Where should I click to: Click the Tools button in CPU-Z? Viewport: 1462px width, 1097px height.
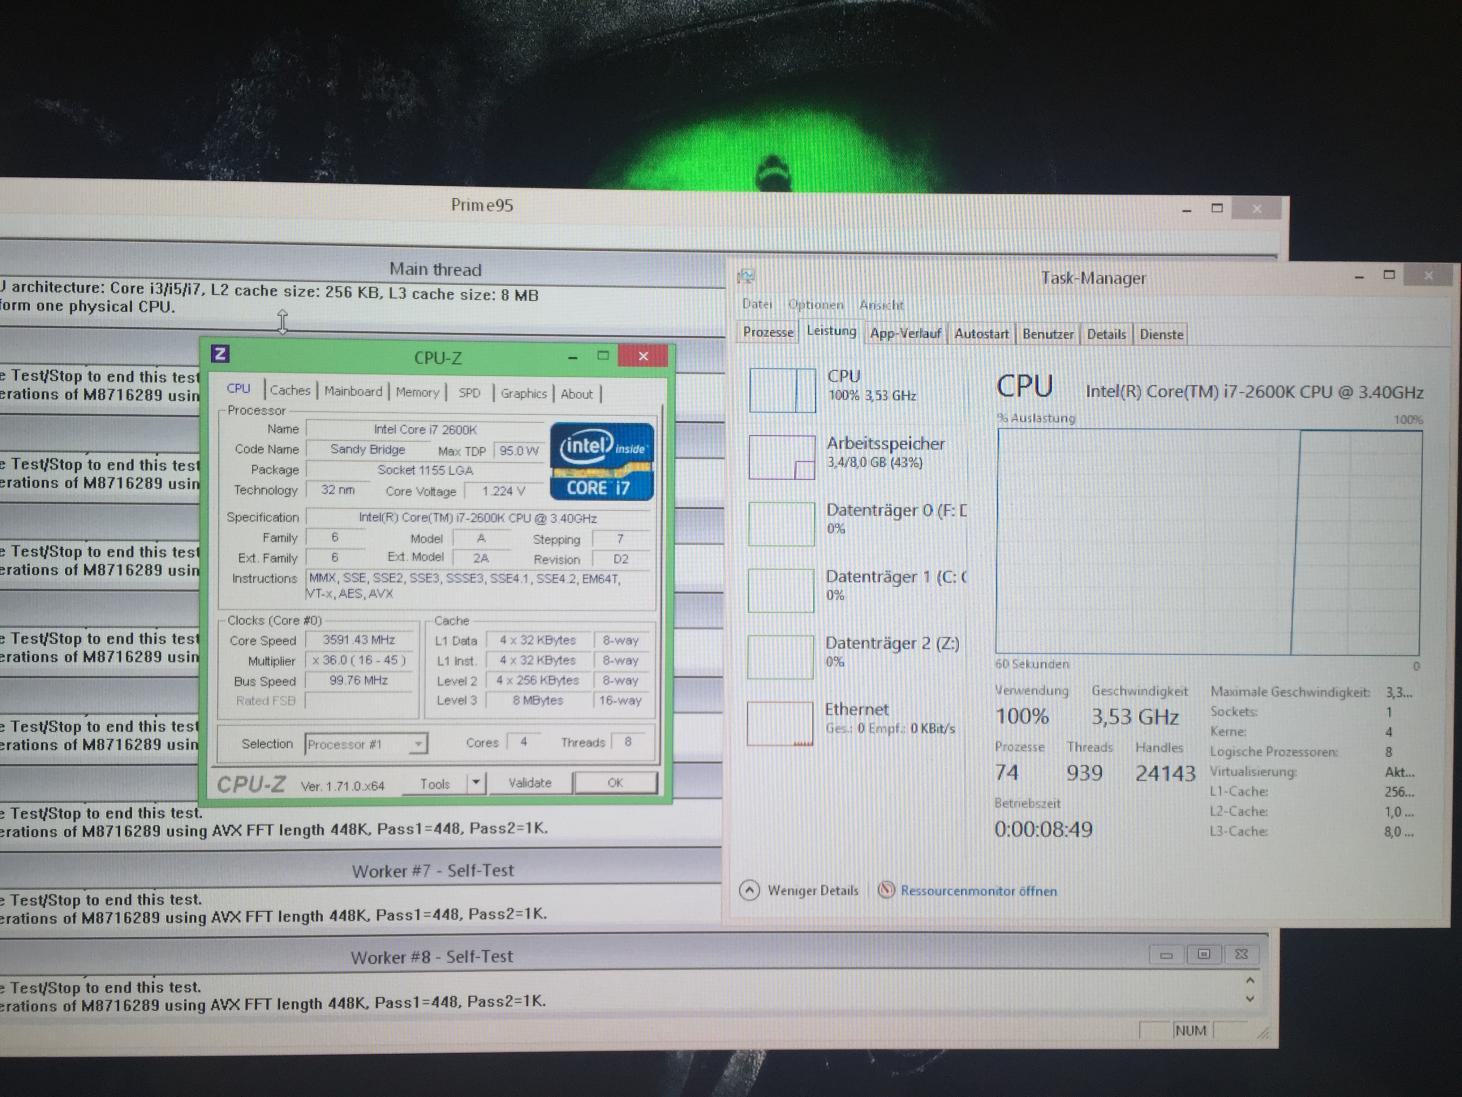pyautogui.click(x=435, y=784)
